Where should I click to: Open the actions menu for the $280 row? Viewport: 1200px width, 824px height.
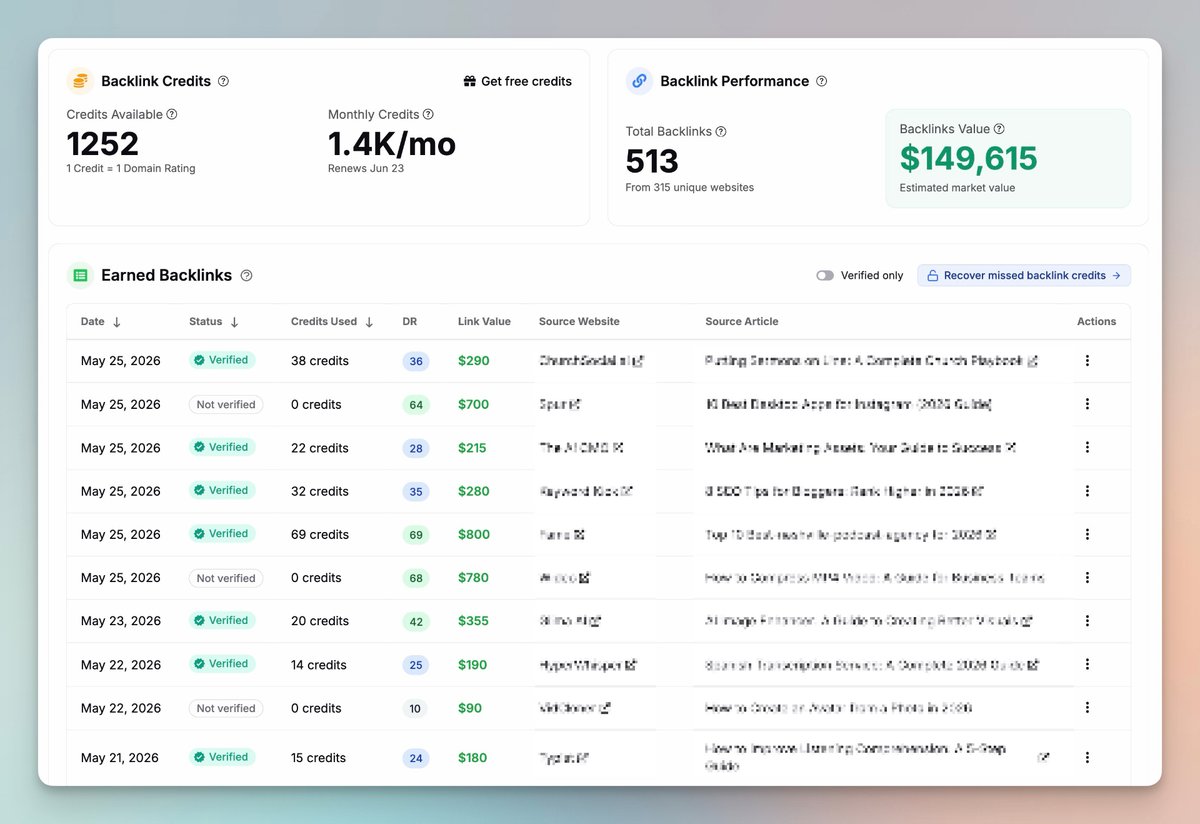tap(1087, 490)
